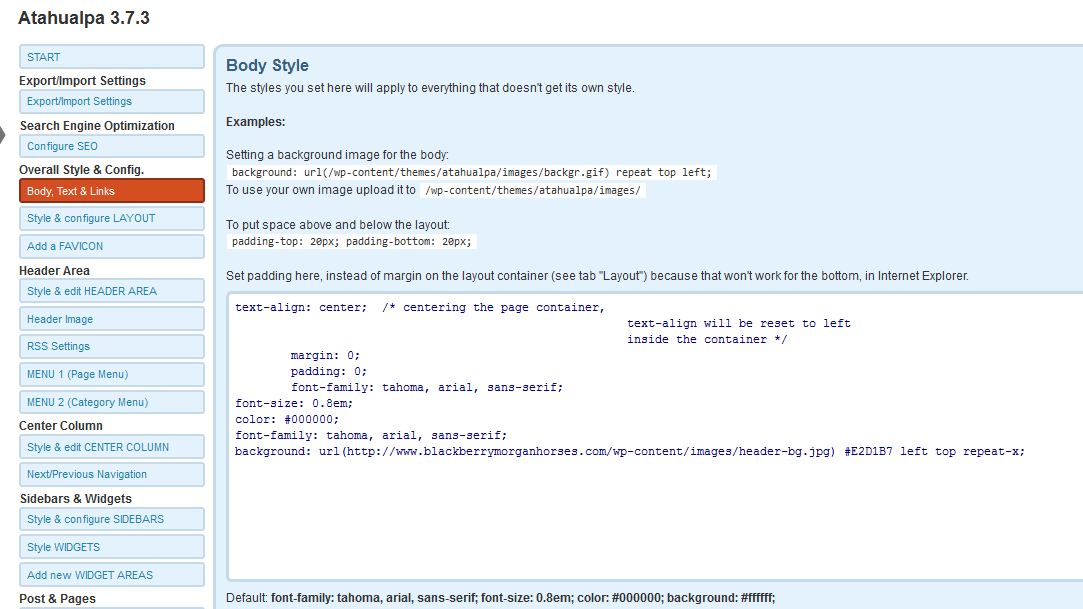The height and width of the screenshot is (609, 1083).
Task: Click the /wp-content/themes/atahualpa/images/ path snippet
Action: coord(533,191)
